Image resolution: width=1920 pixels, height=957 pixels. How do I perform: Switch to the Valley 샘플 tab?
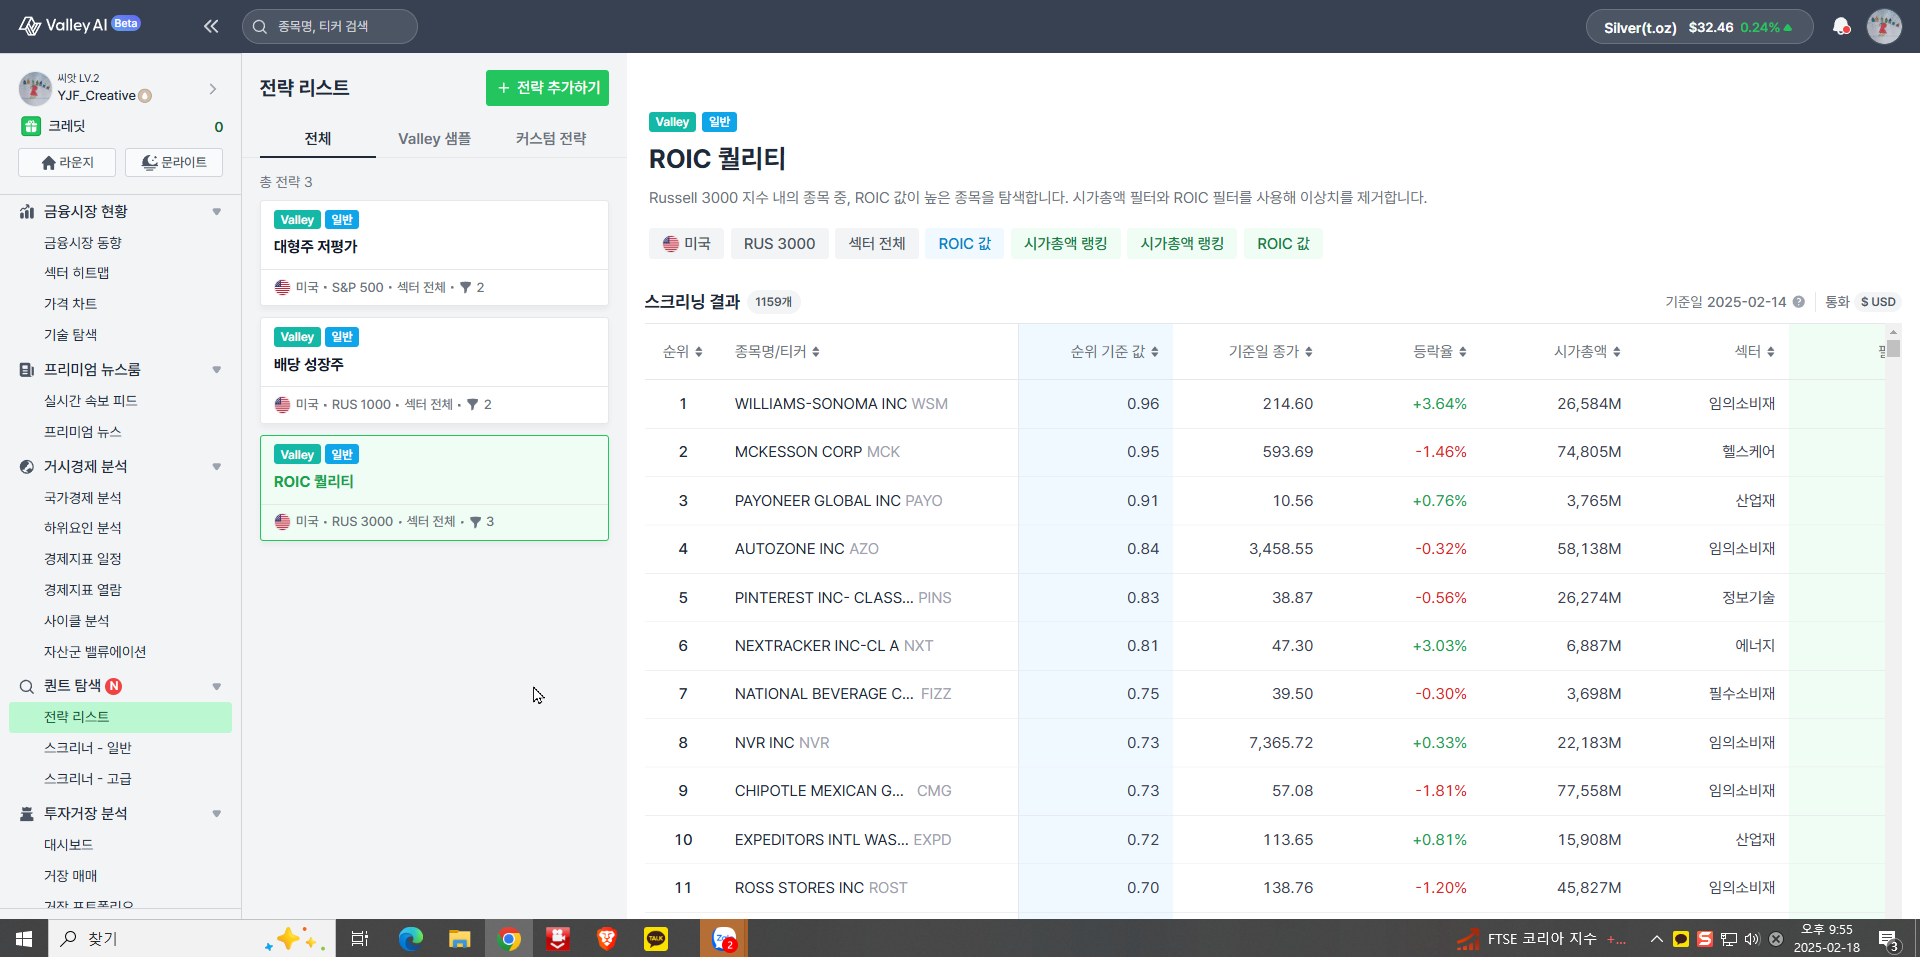click(x=434, y=139)
